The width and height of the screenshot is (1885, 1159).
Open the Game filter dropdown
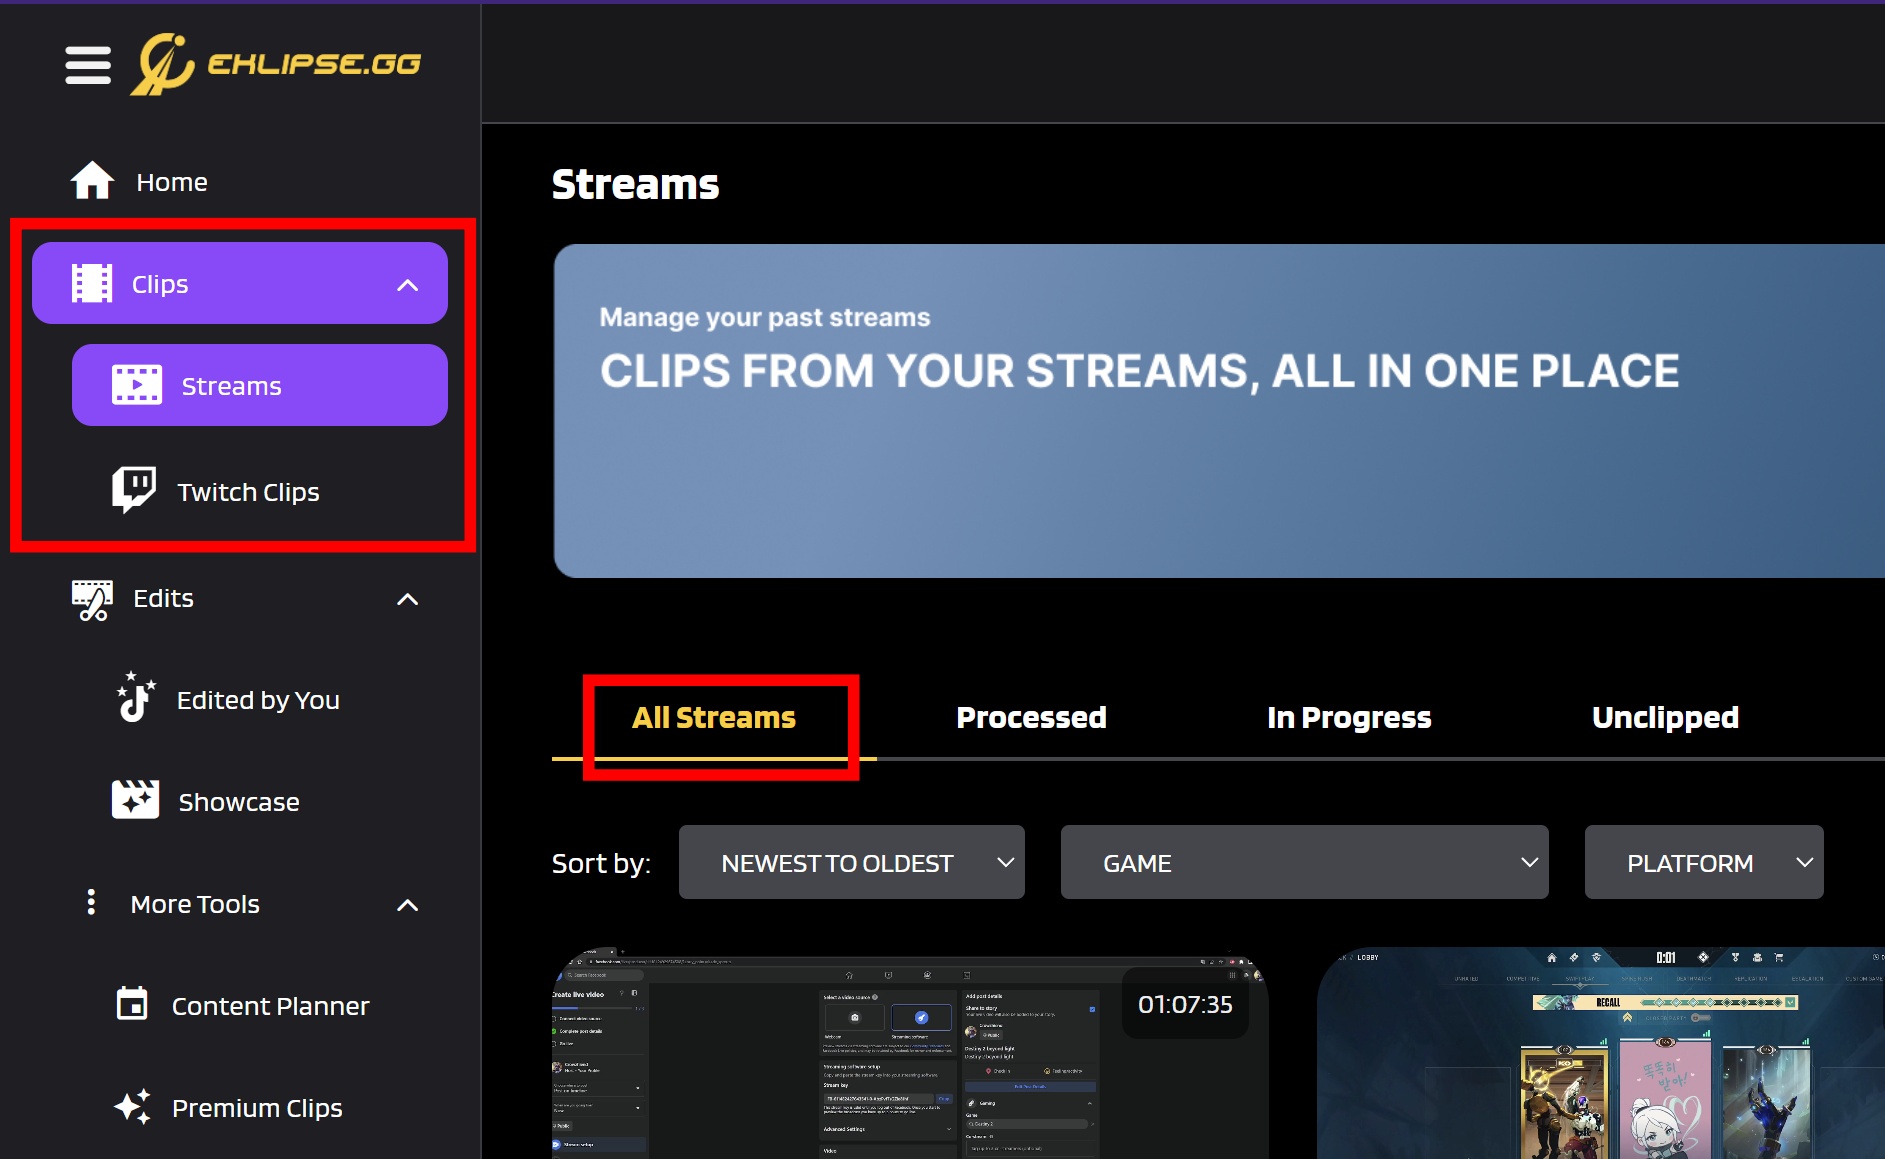click(x=1303, y=862)
